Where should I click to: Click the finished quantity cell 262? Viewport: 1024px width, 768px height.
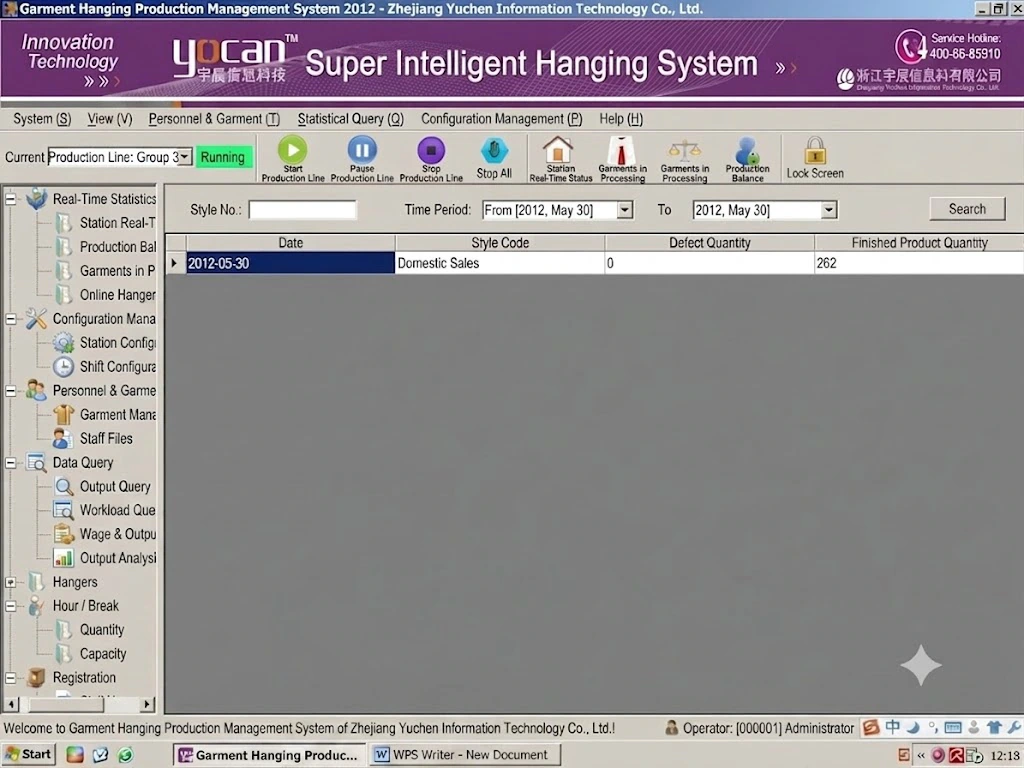pos(919,263)
